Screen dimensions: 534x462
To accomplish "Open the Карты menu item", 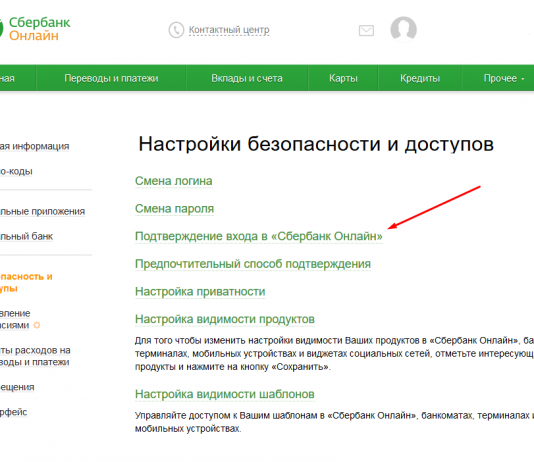I will pos(343,78).
